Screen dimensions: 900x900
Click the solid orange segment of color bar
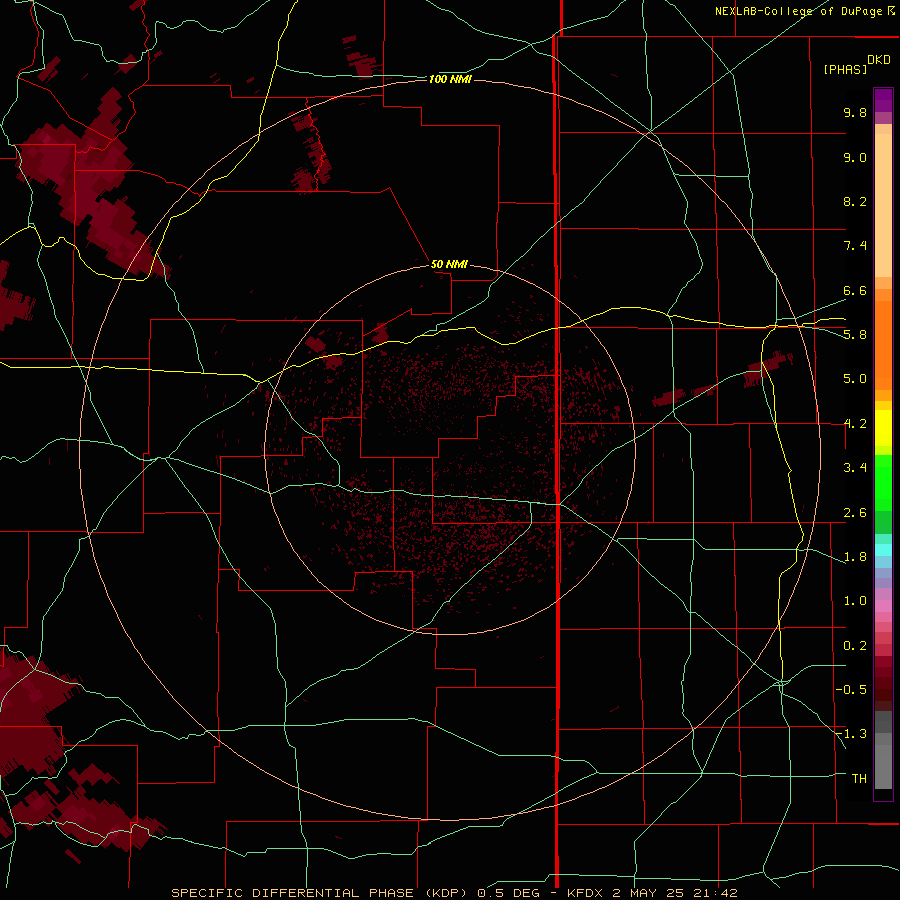click(x=883, y=345)
